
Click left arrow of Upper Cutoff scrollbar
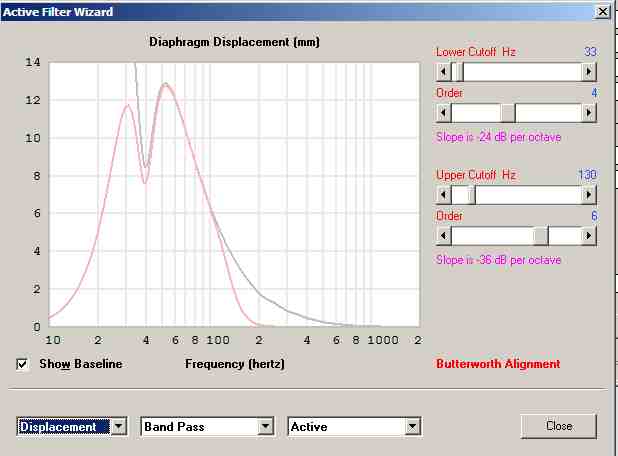coord(444,195)
